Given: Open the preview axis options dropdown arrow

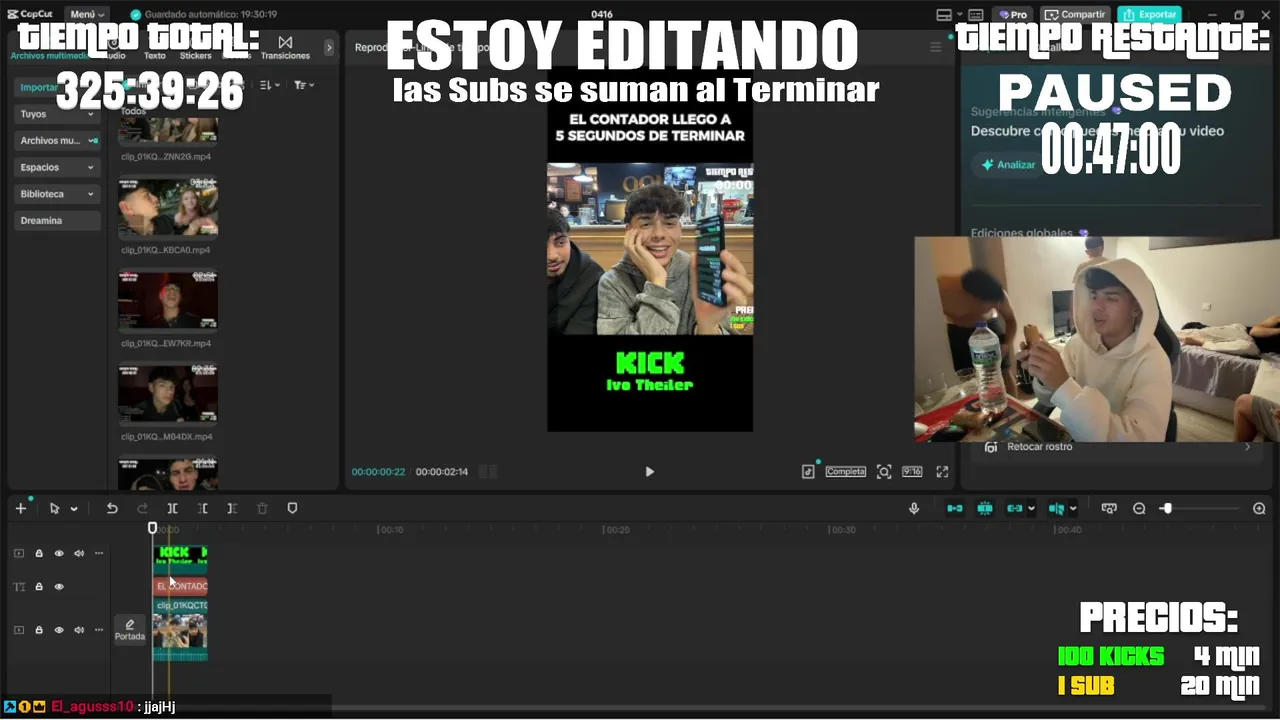Looking at the screenshot, I should click(x=1073, y=509).
